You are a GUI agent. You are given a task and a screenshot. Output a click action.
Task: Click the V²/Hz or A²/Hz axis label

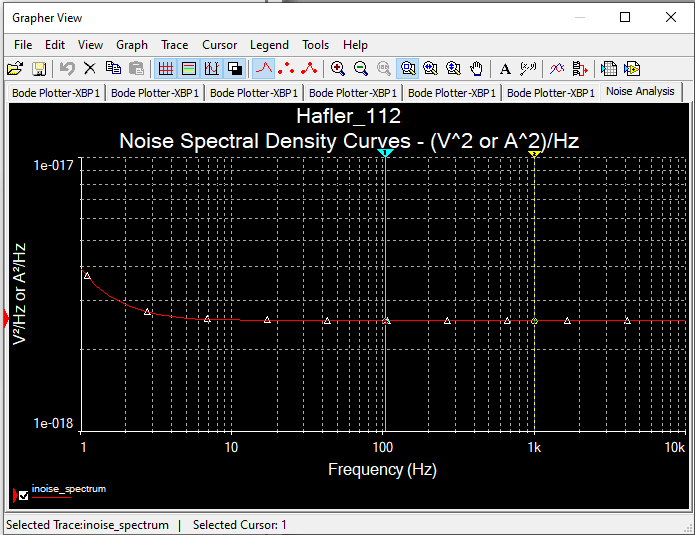[20, 294]
